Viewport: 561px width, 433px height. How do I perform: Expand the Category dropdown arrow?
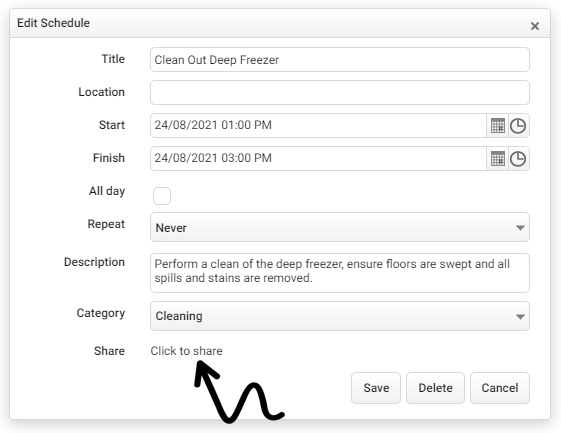(x=520, y=316)
